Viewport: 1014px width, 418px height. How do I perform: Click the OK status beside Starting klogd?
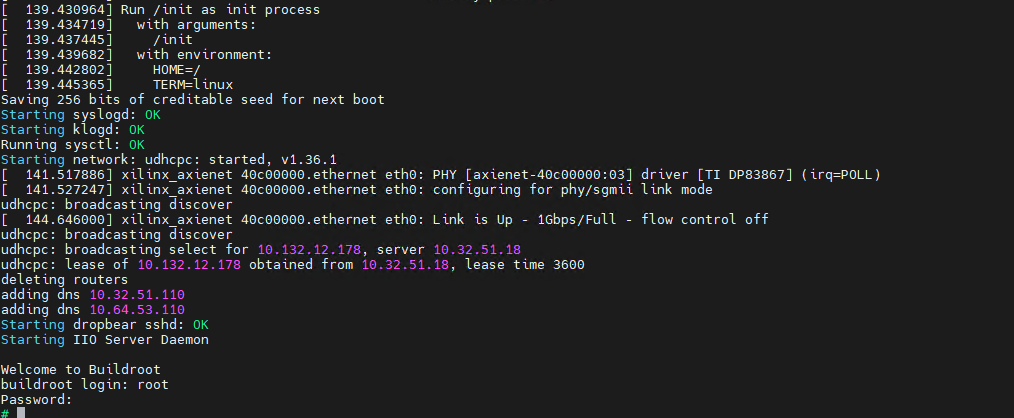pyautogui.click(x=136, y=129)
